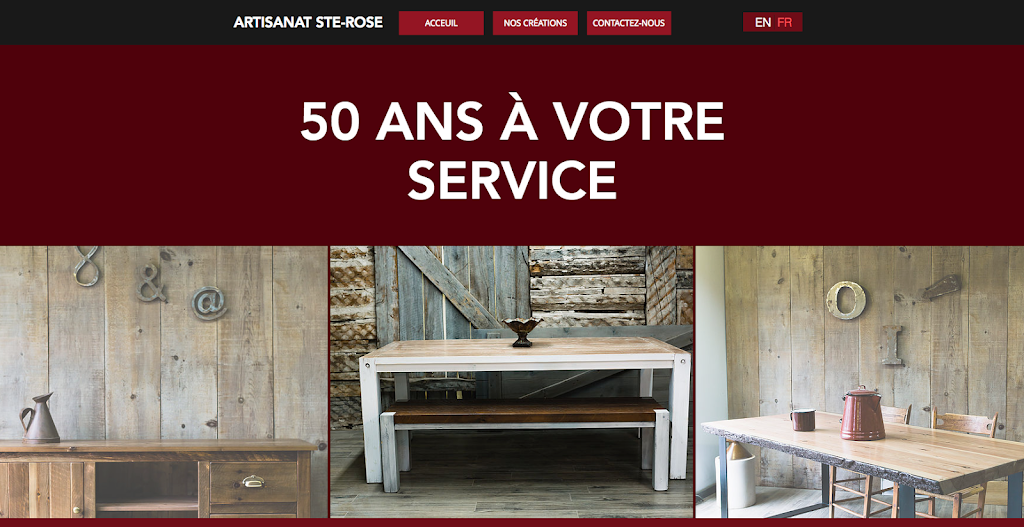Click the brown mug on the live-edge table
Viewport: 1024px width, 527px height.
tap(803, 419)
